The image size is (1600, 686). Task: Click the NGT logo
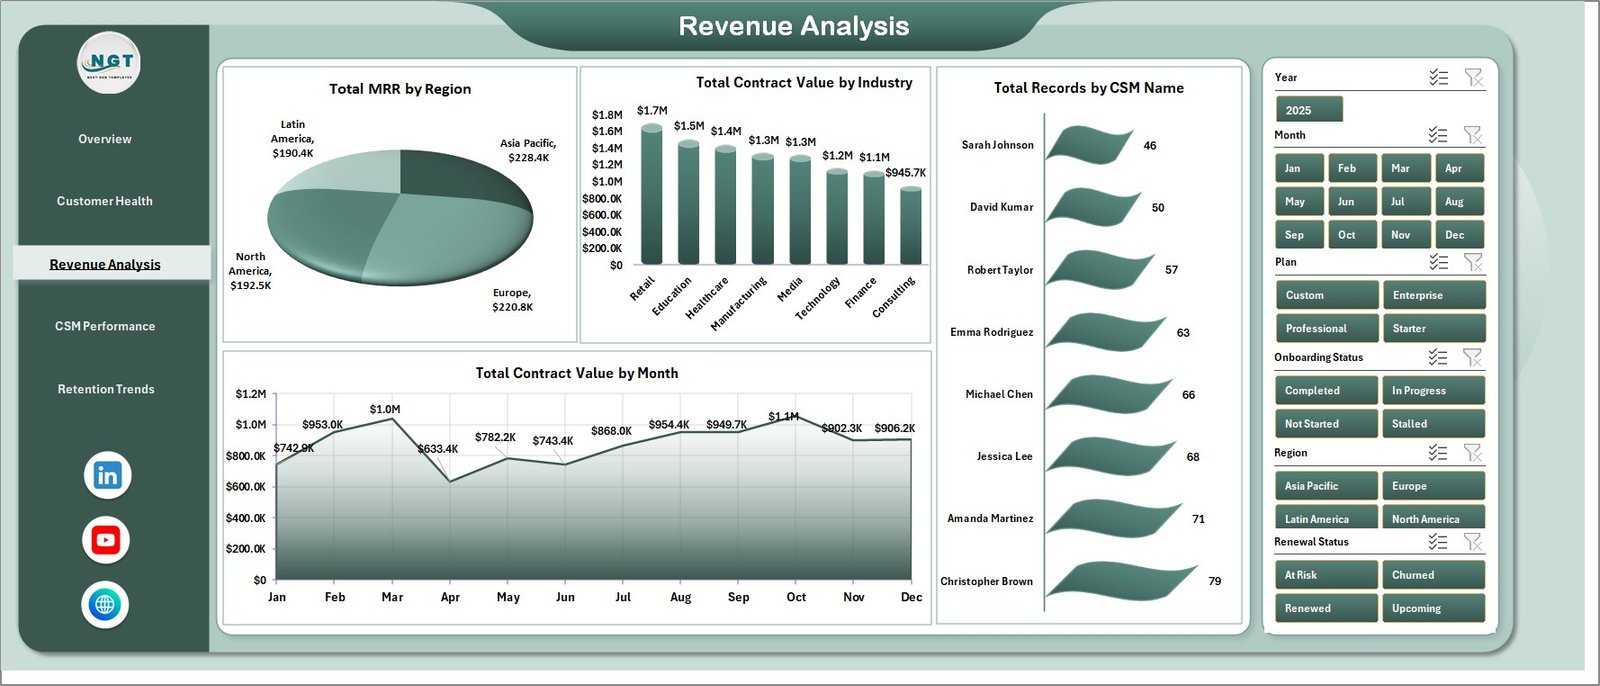click(x=109, y=62)
